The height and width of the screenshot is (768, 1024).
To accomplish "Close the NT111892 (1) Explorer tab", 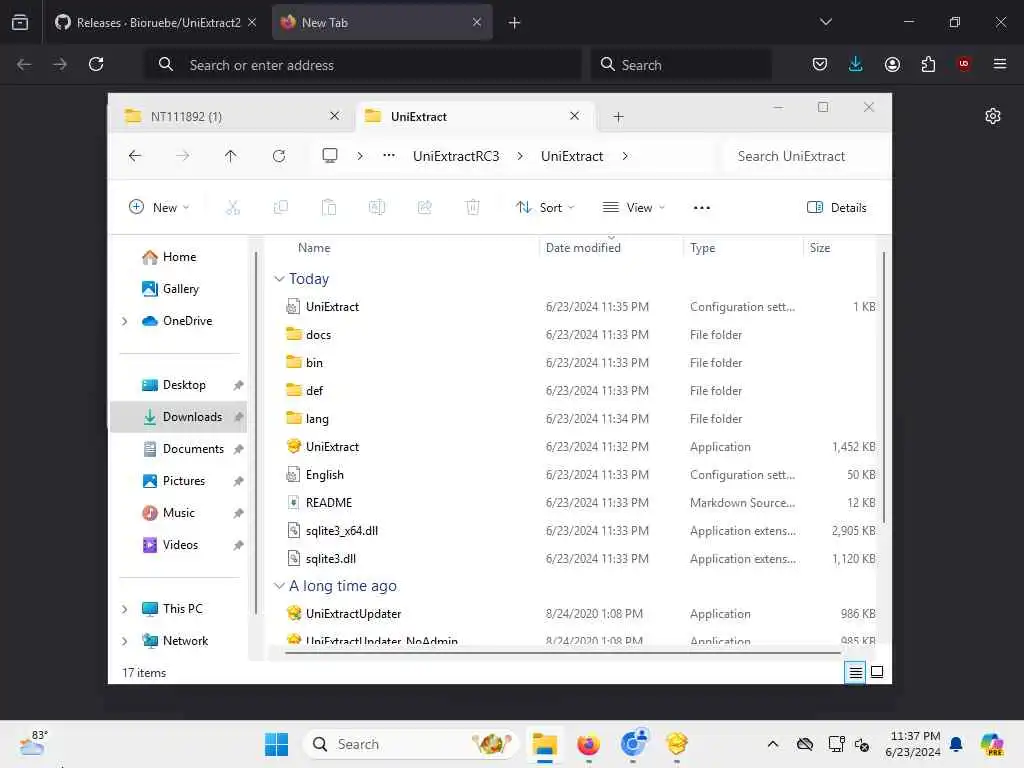I will click(334, 116).
